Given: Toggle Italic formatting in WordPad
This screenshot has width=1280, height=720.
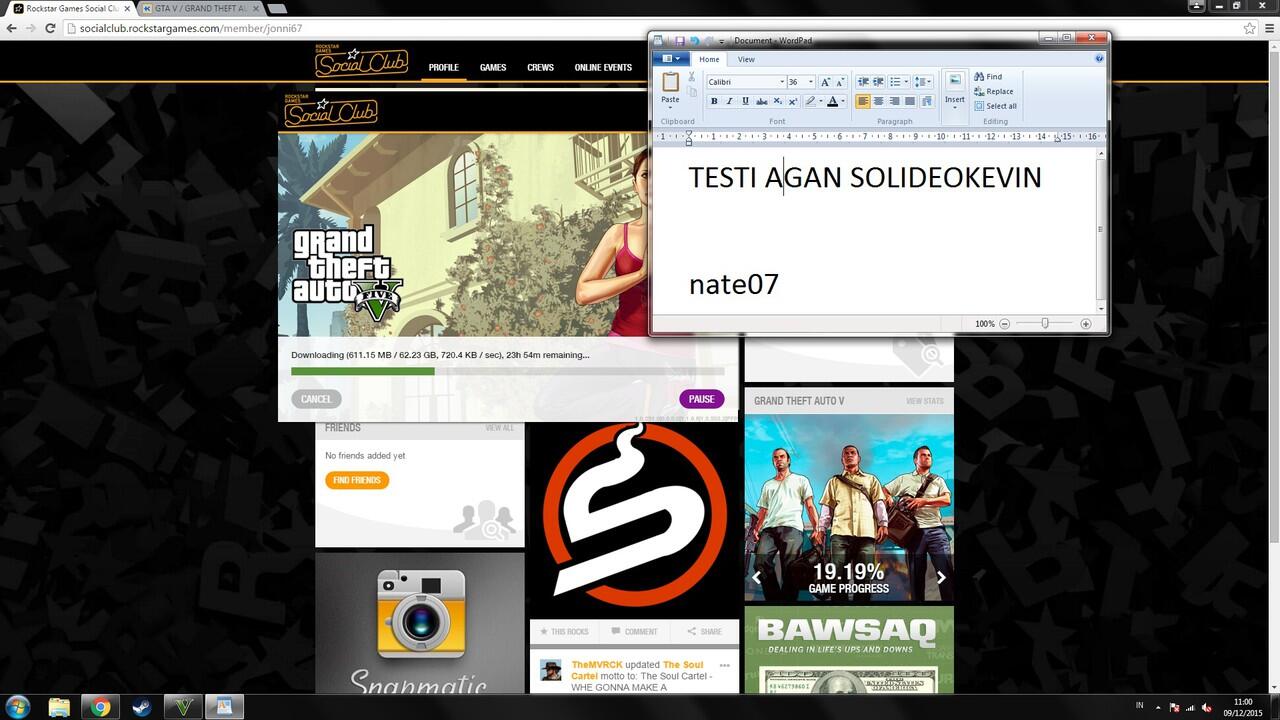Looking at the screenshot, I should [x=730, y=101].
